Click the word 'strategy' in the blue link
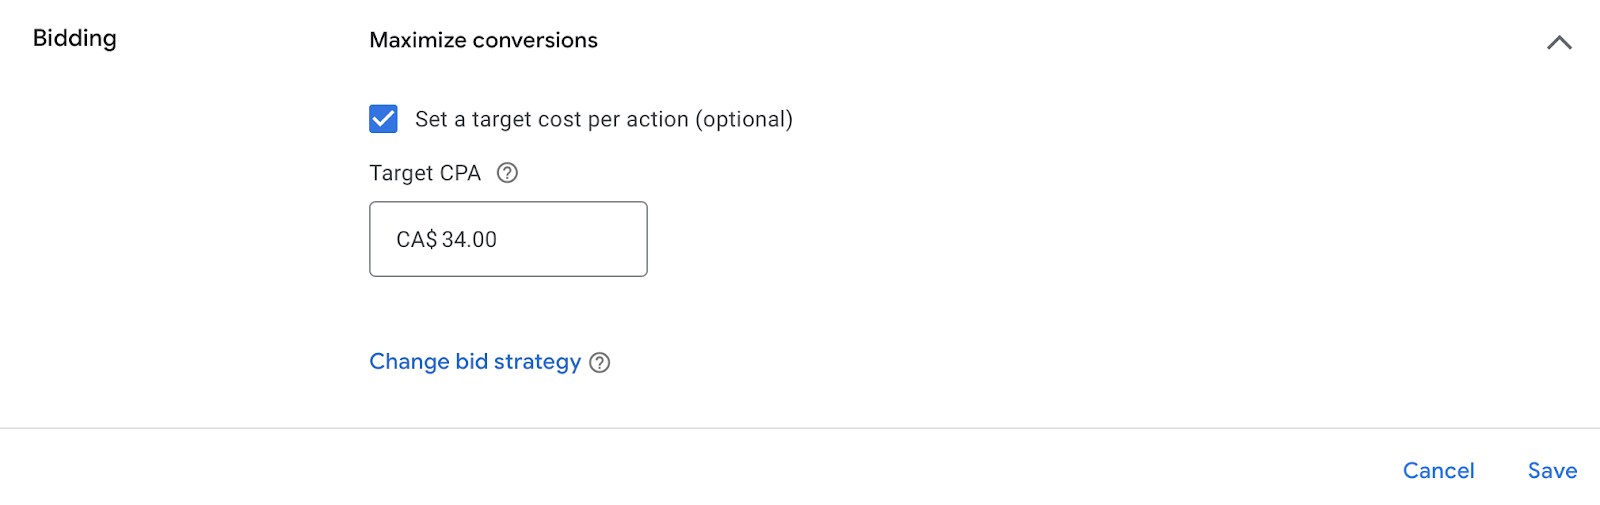 [x=537, y=362]
